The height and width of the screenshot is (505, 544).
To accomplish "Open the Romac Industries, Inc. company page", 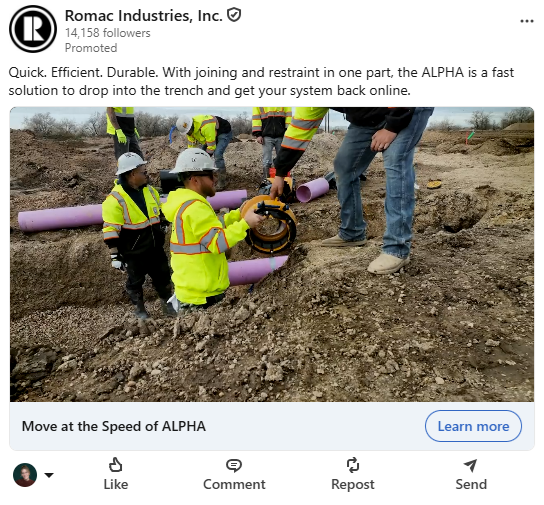I will [x=144, y=16].
